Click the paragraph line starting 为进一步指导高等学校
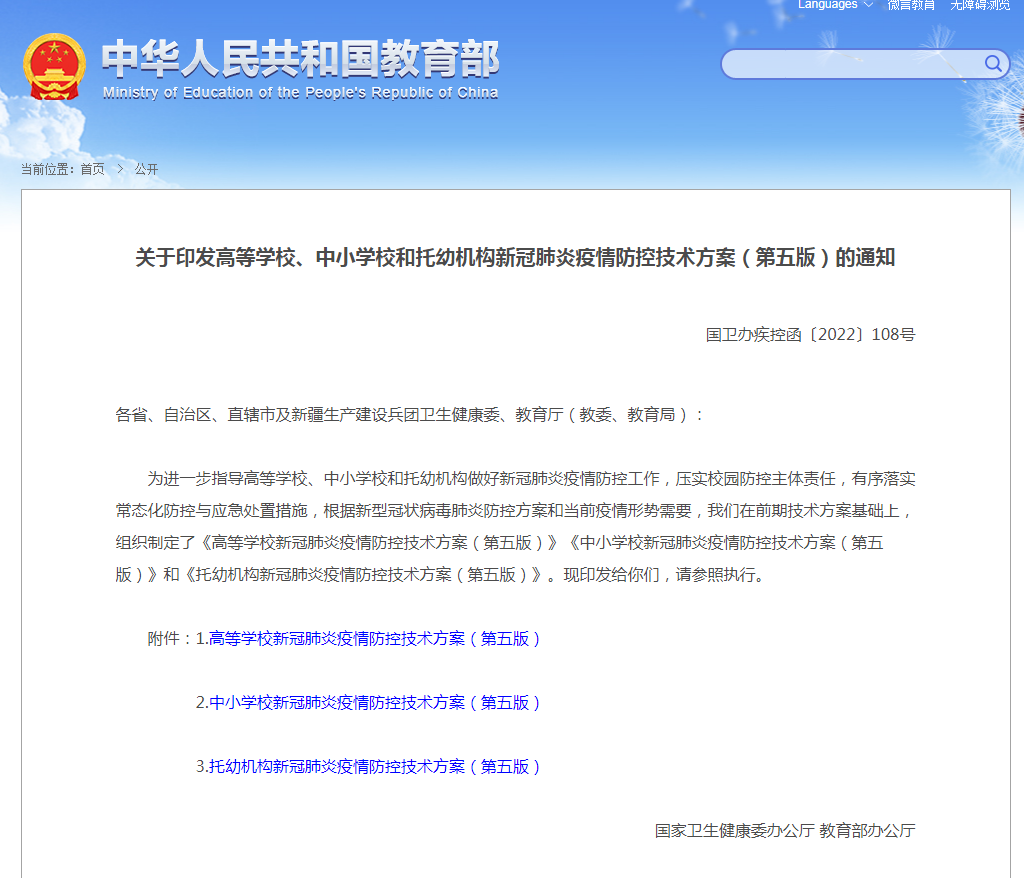This screenshot has width=1024, height=878. point(531,479)
